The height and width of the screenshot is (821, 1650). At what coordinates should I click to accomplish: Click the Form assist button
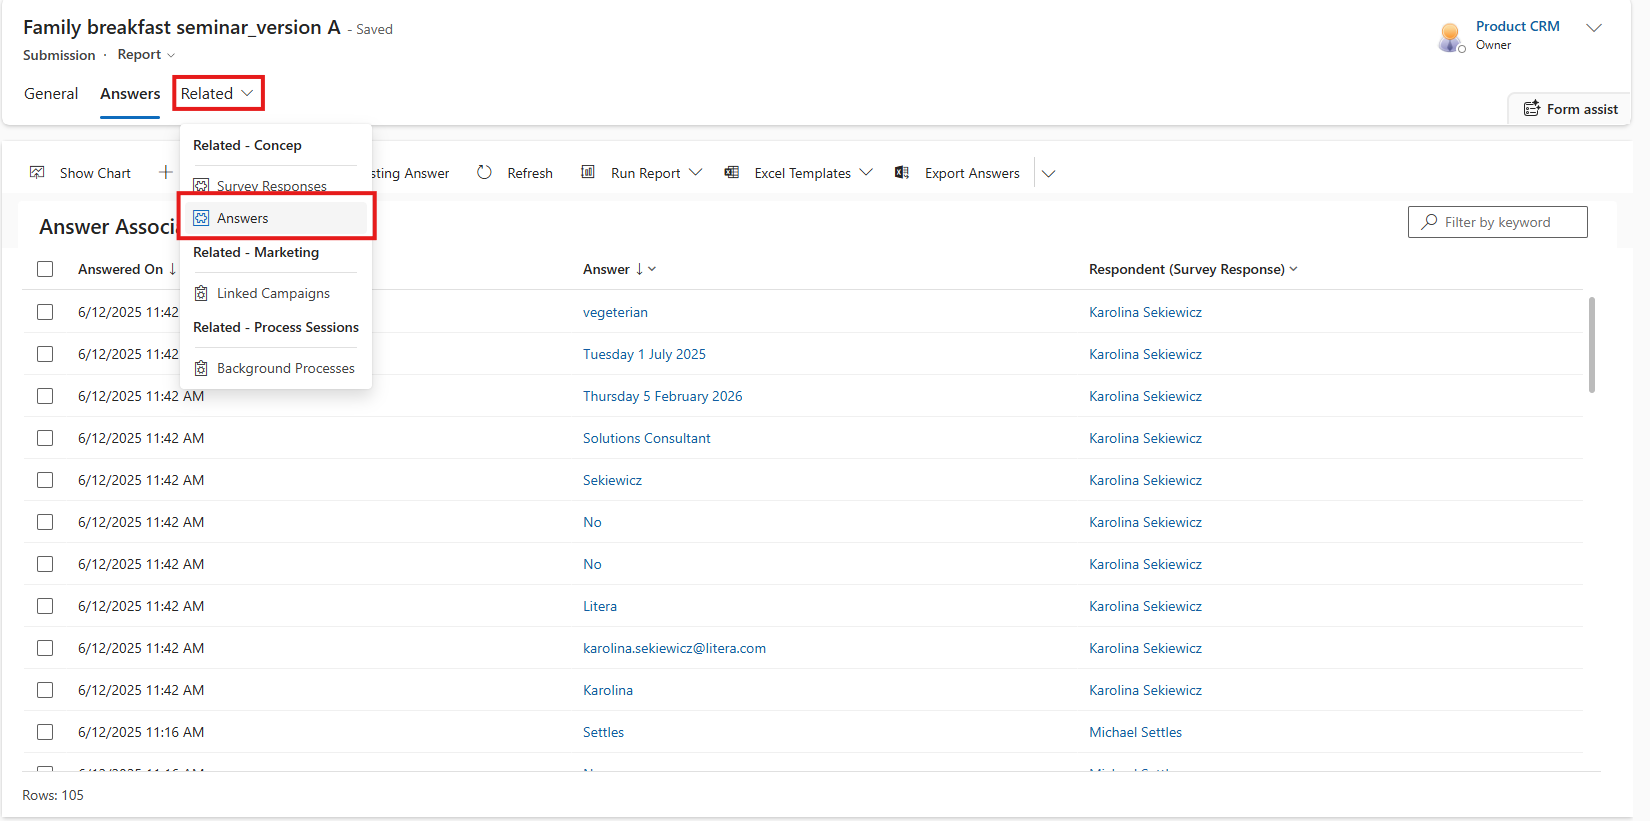[1570, 109]
